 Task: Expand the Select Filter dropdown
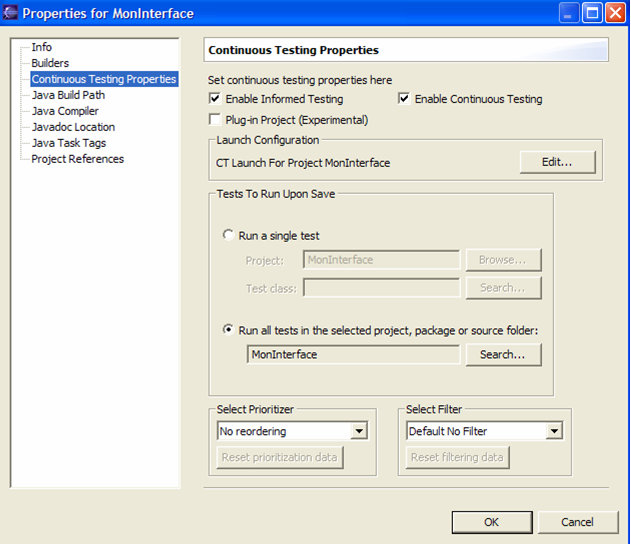(x=553, y=431)
